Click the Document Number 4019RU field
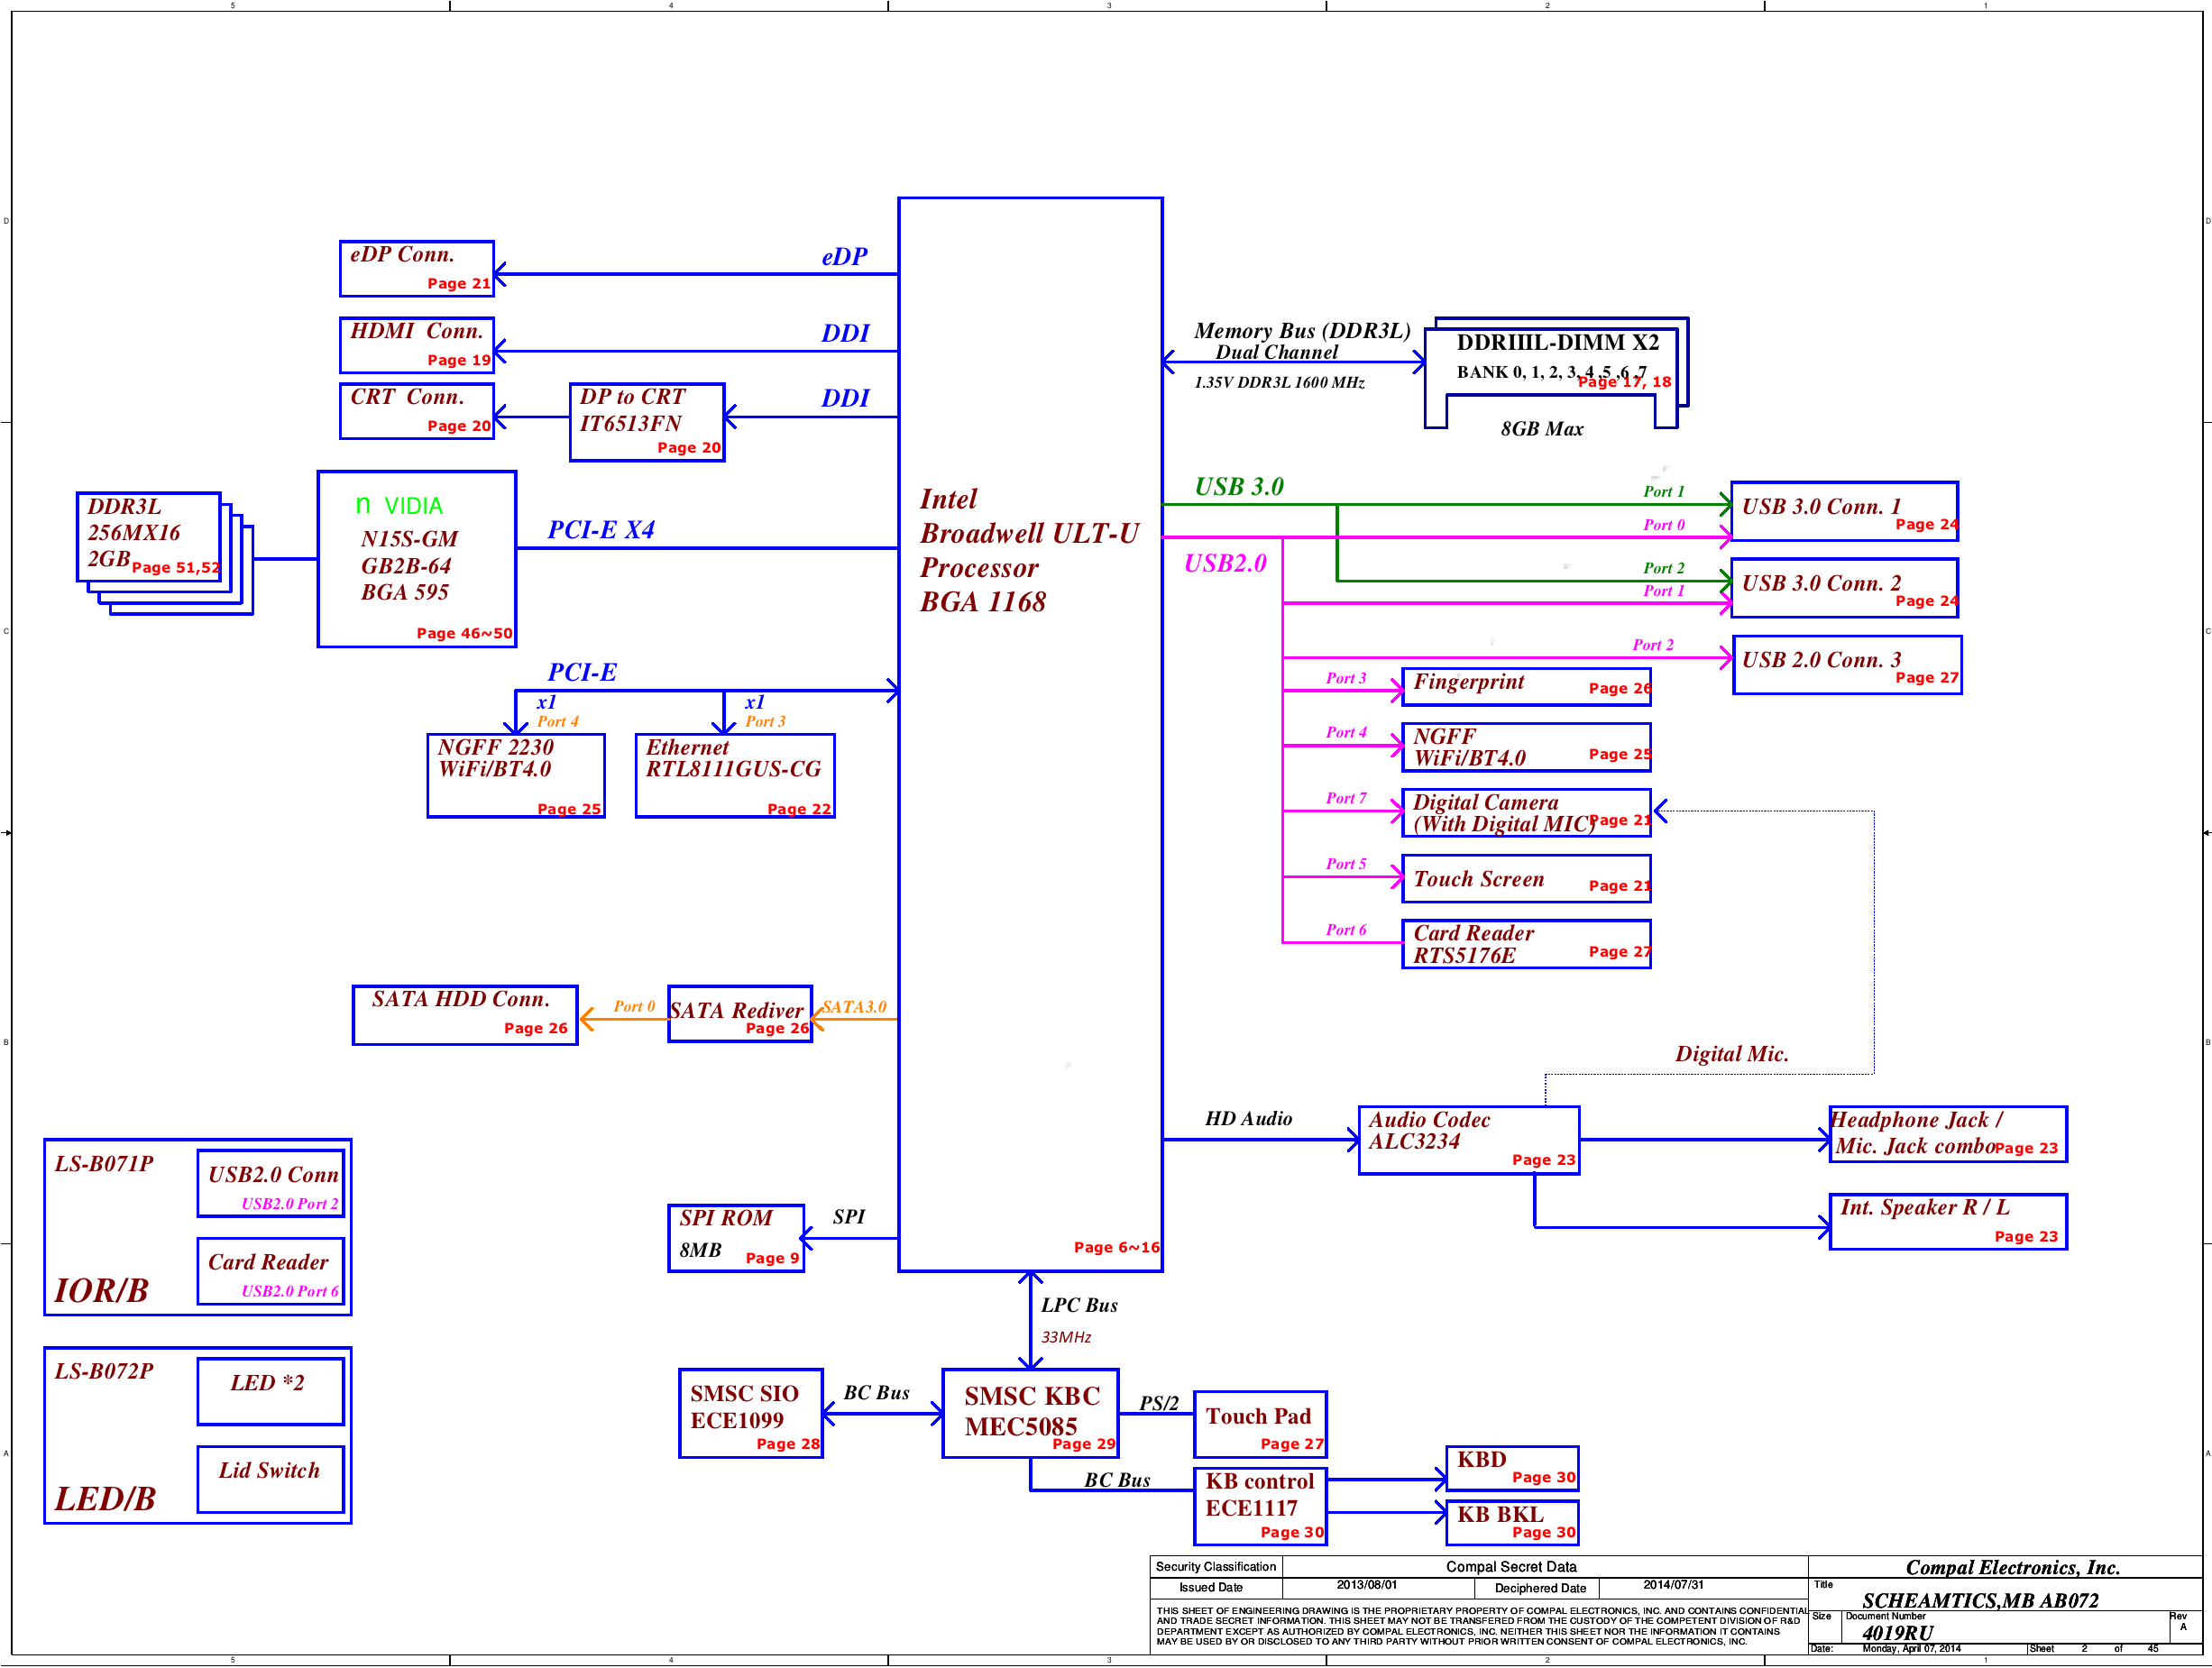 1897,1632
